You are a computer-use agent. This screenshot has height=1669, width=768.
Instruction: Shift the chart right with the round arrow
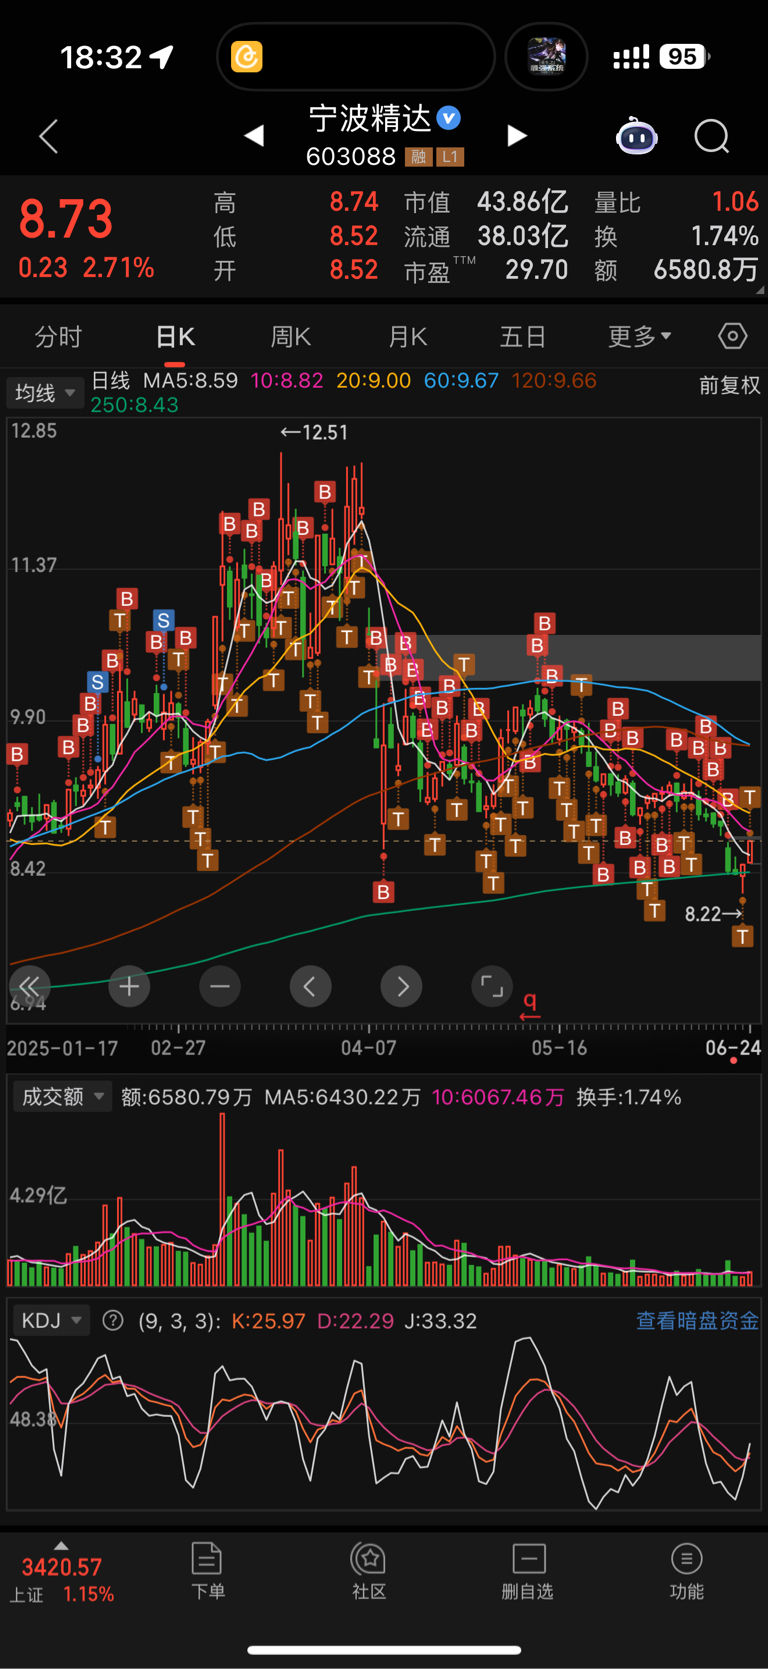(402, 987)
